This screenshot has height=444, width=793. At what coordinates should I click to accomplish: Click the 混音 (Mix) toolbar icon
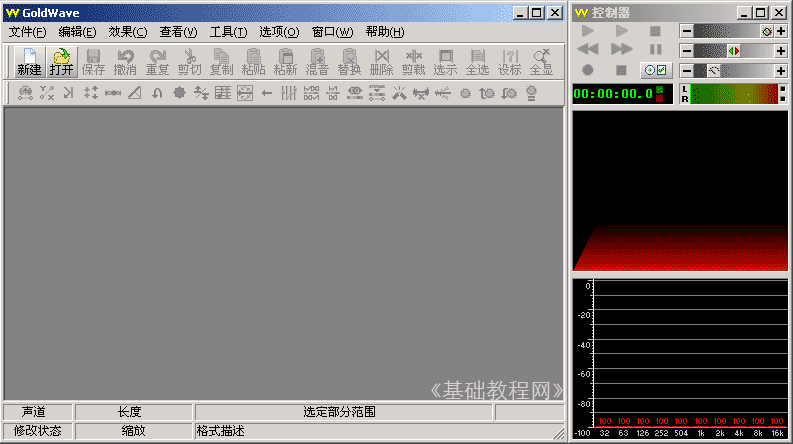pyautogui.click(x=317, y=62)
